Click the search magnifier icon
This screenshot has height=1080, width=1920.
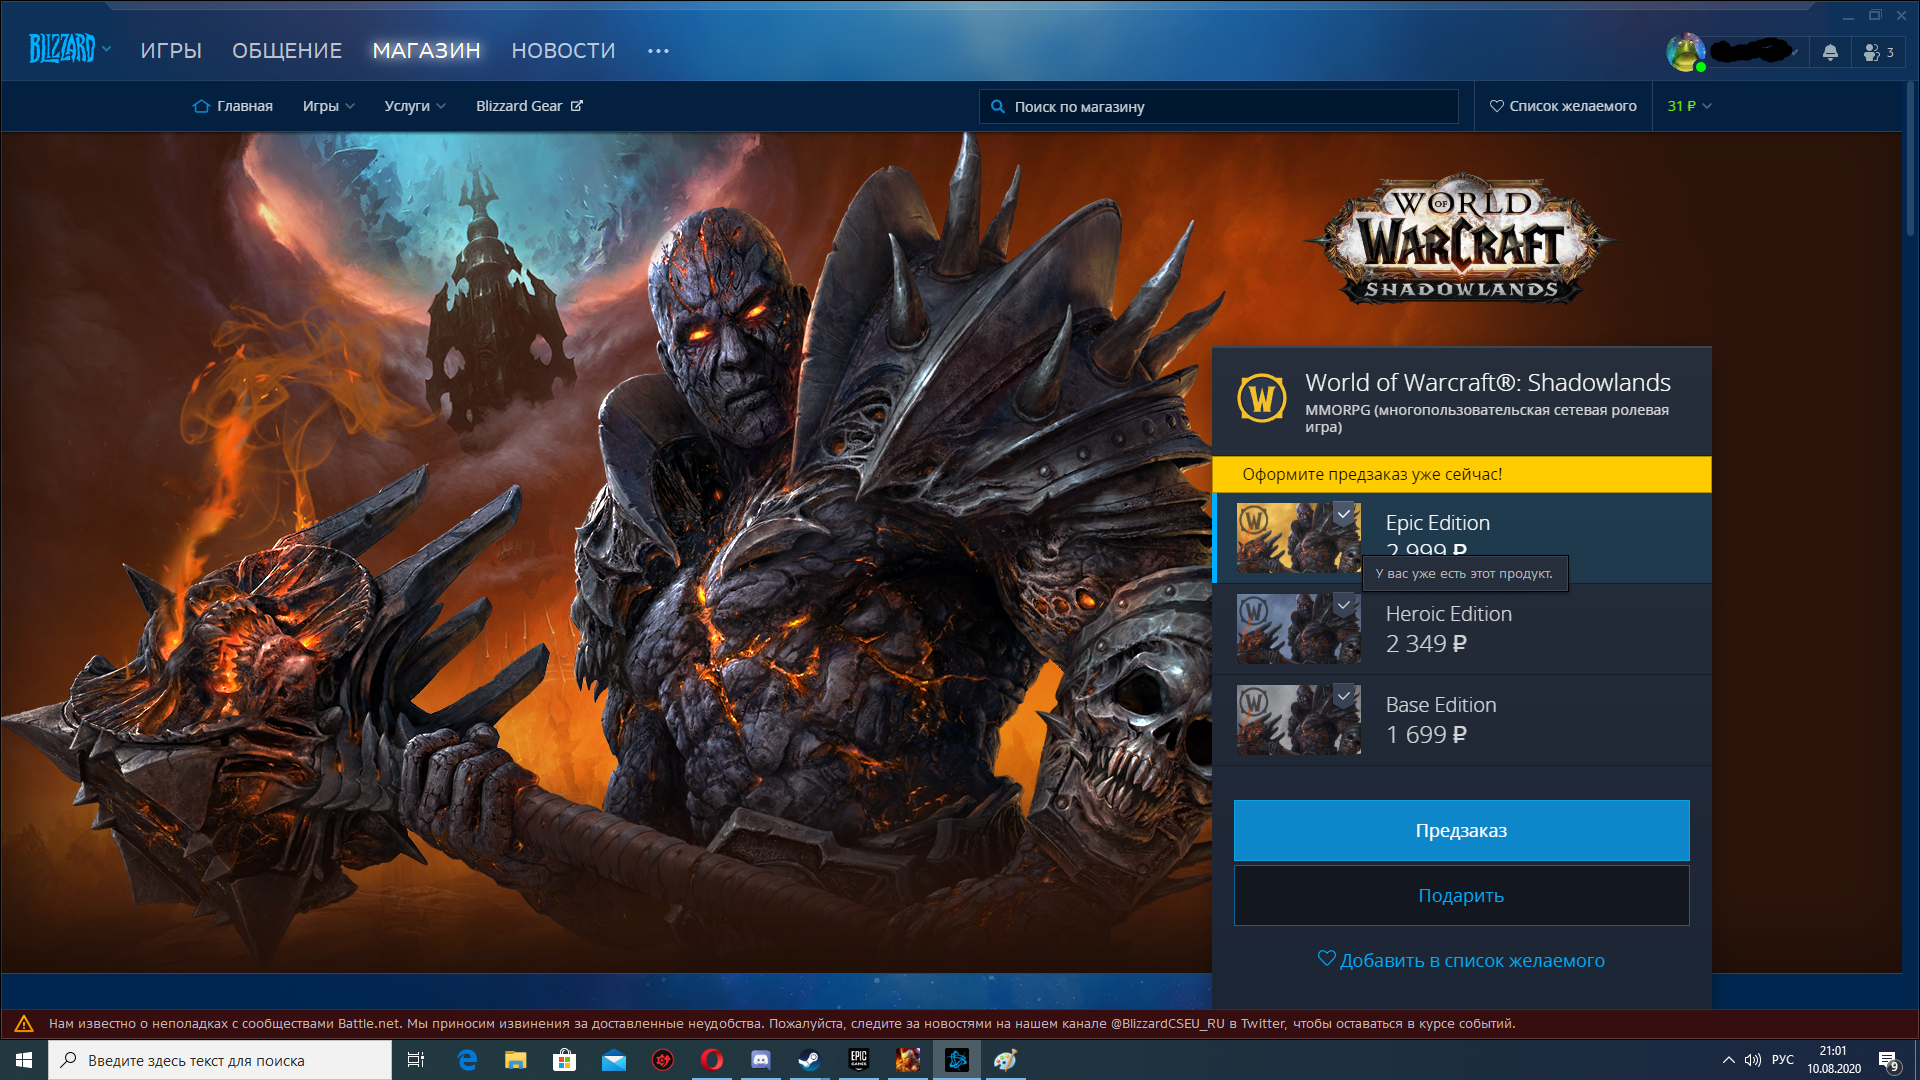tap(997, 106)
